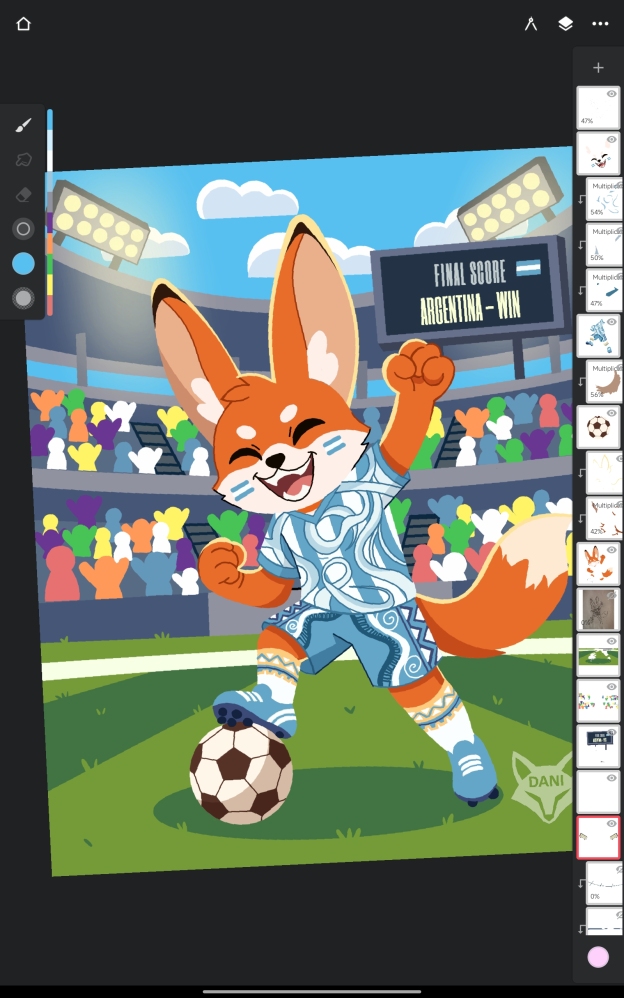Hide the fox face expression layer

click(x=611, y=139)
